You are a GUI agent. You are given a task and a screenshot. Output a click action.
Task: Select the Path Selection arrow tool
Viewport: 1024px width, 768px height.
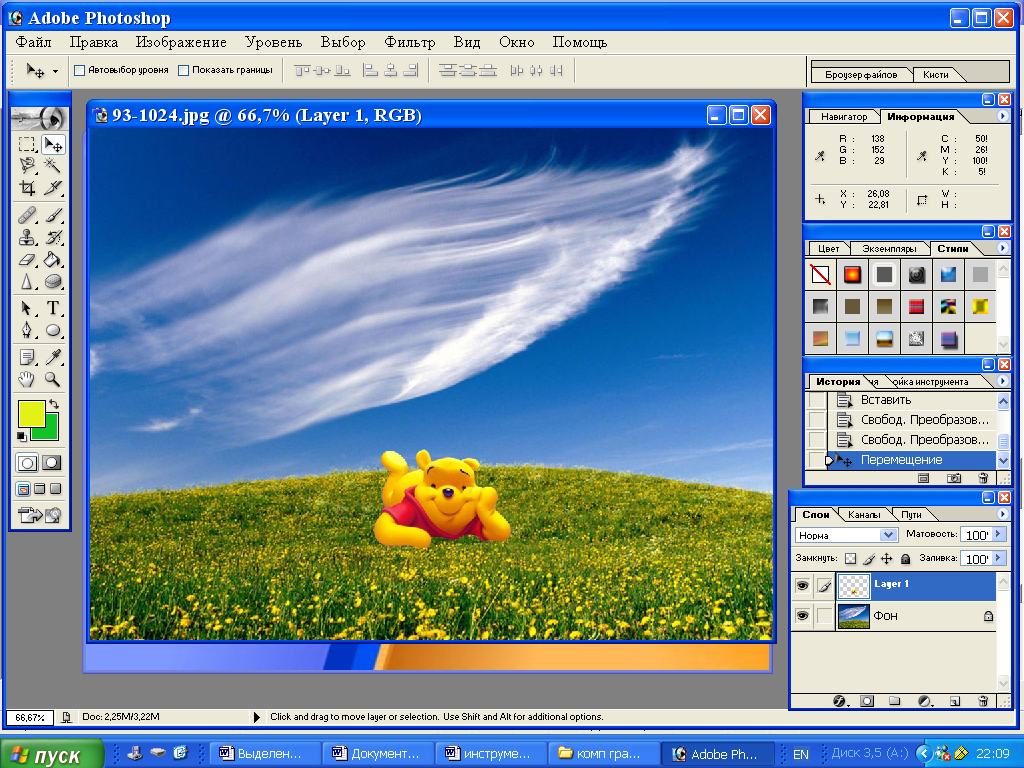[27, 308]
